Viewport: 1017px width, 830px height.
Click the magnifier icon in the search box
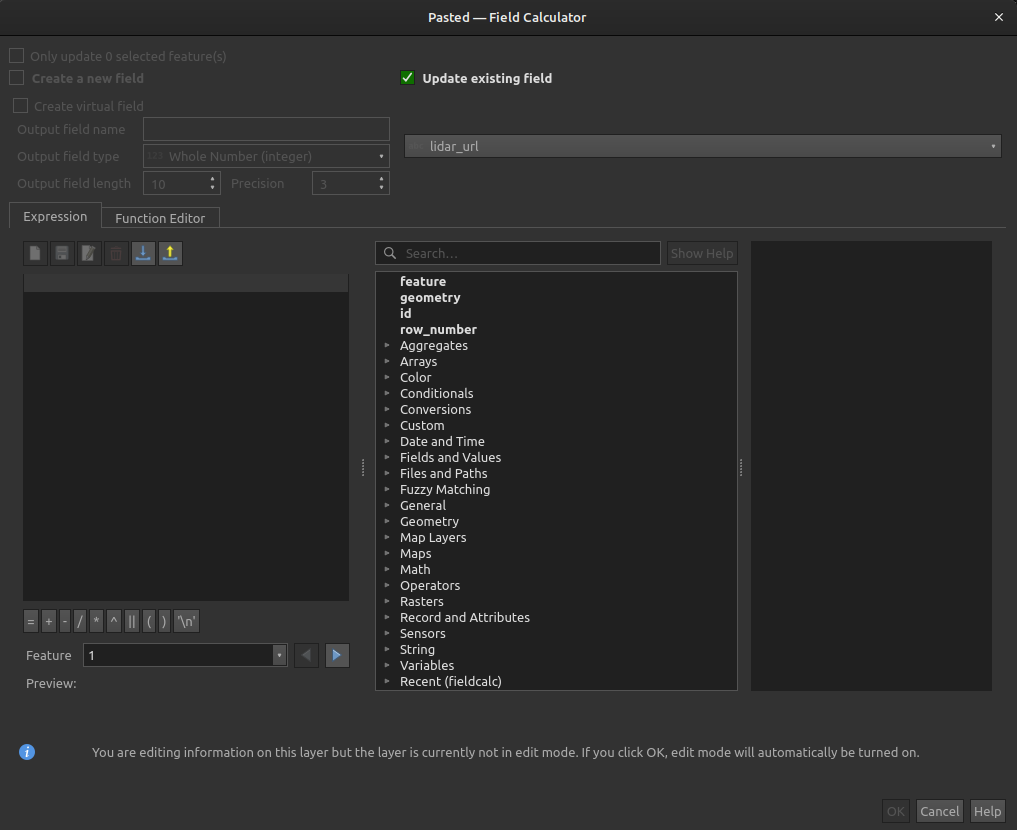point(389,253)
